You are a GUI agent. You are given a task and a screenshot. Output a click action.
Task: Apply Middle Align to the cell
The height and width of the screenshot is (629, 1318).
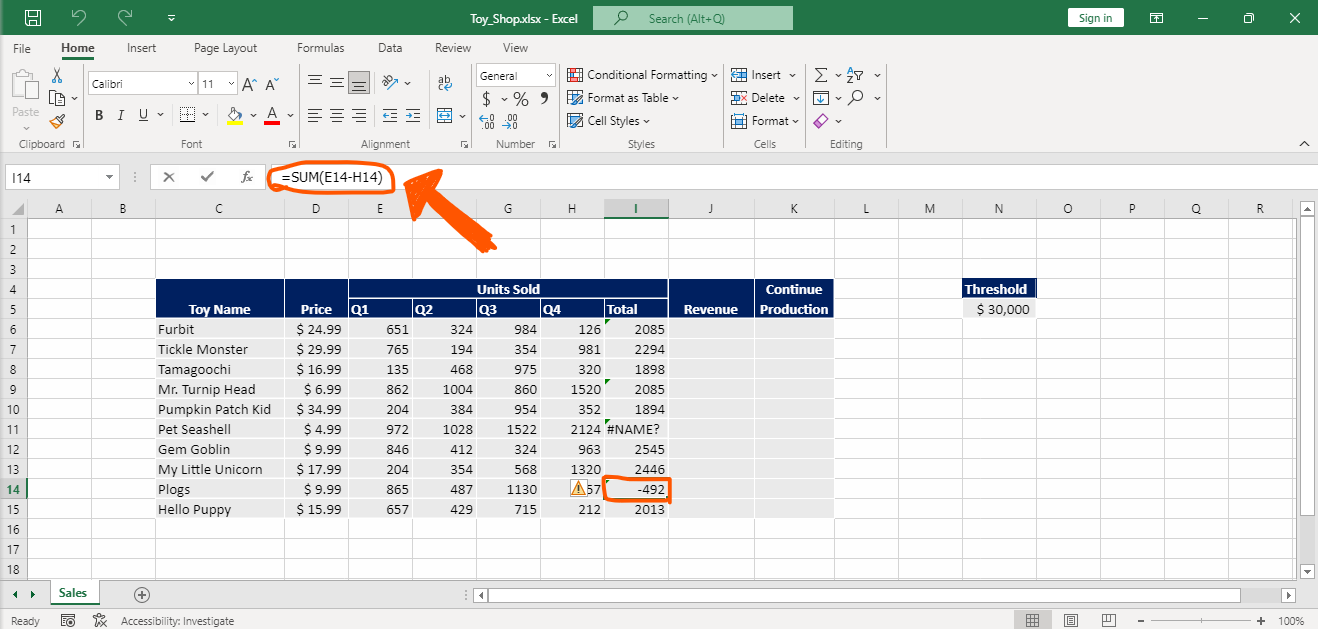point(337,82)
